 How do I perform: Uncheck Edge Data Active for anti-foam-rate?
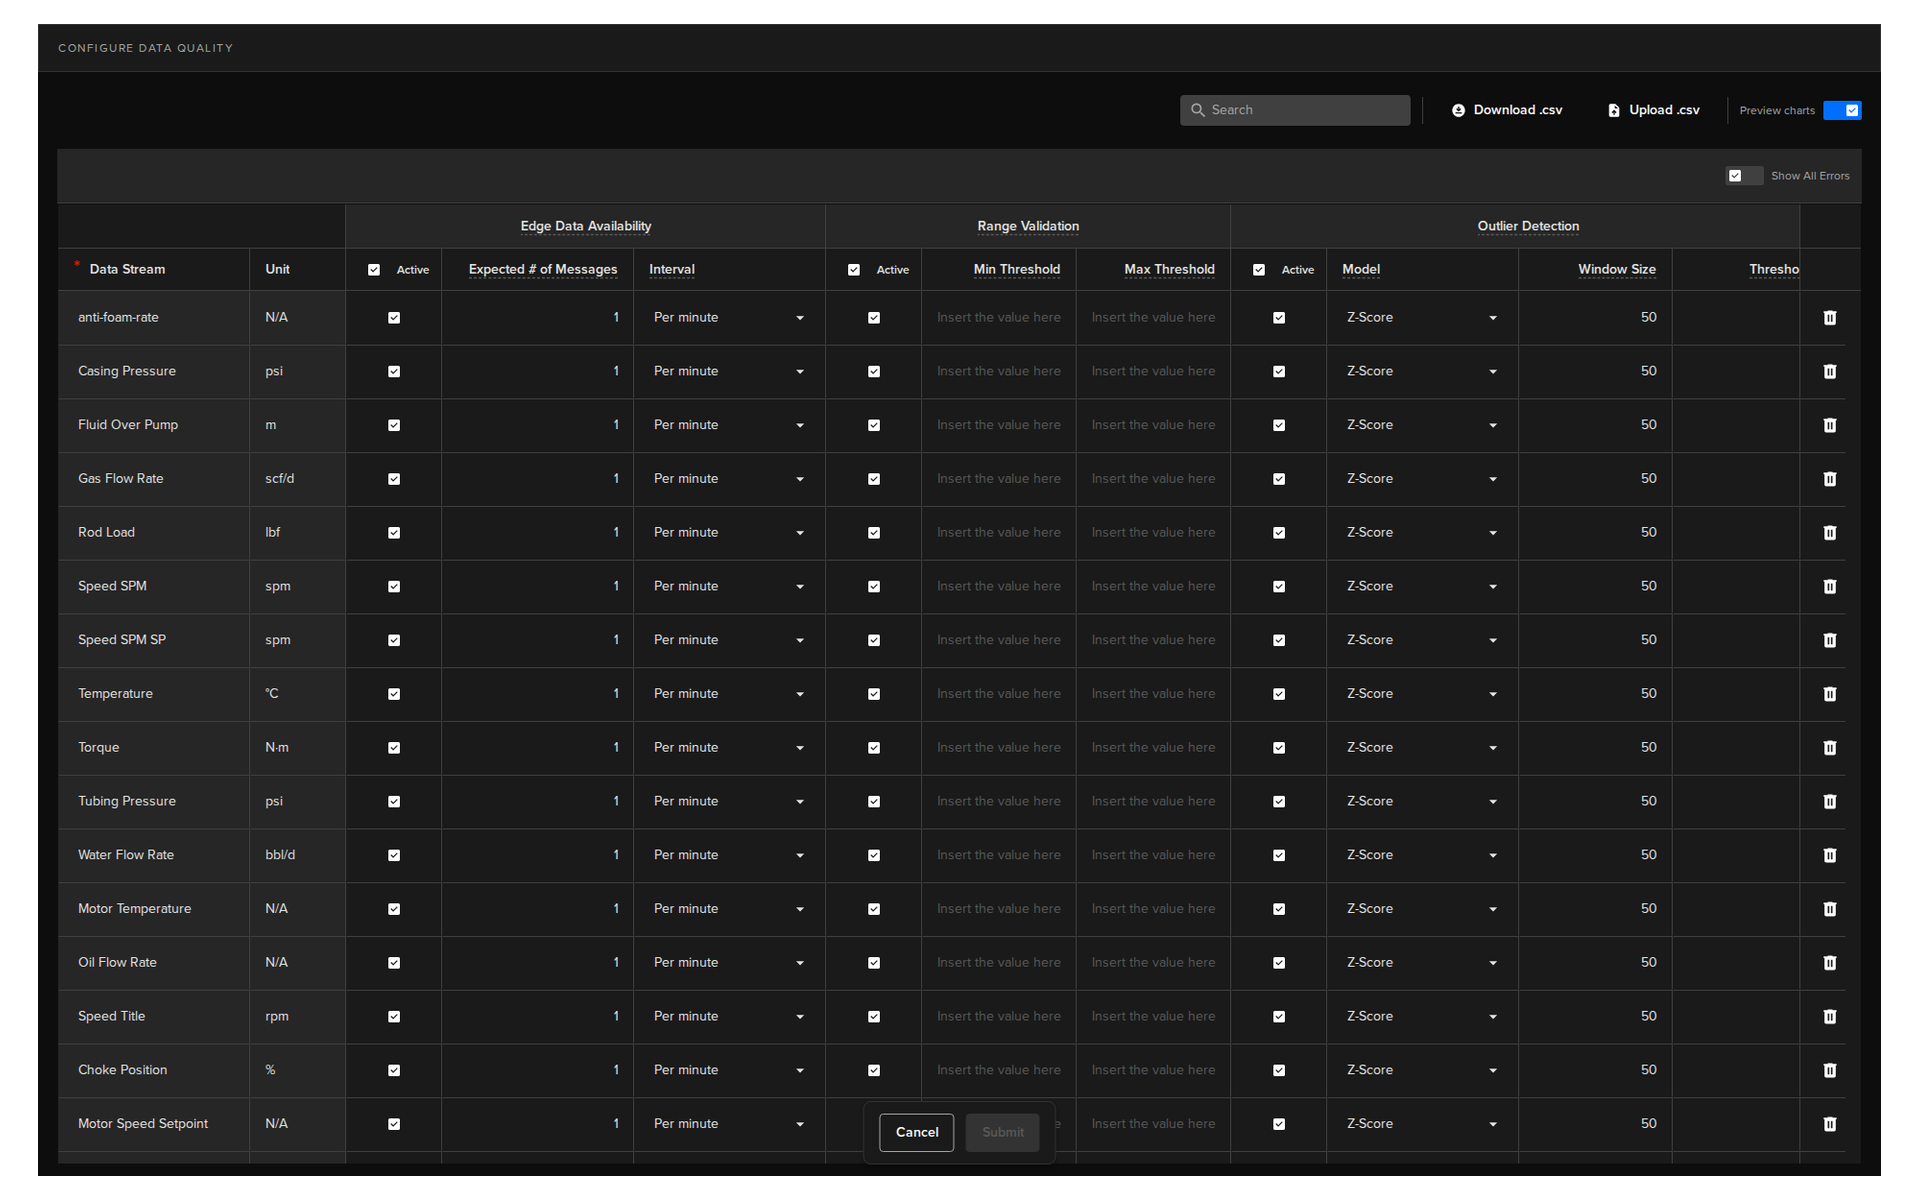pyautogui.click(x=394, y=318)
